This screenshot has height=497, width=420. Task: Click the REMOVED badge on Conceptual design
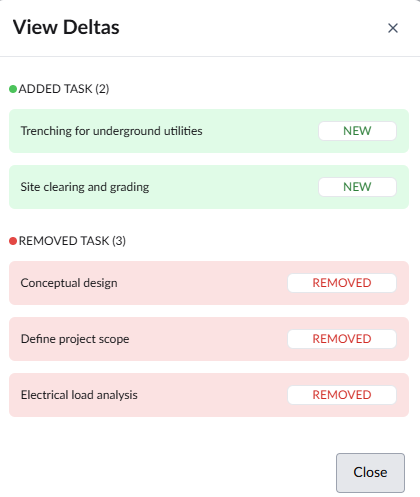342,283
